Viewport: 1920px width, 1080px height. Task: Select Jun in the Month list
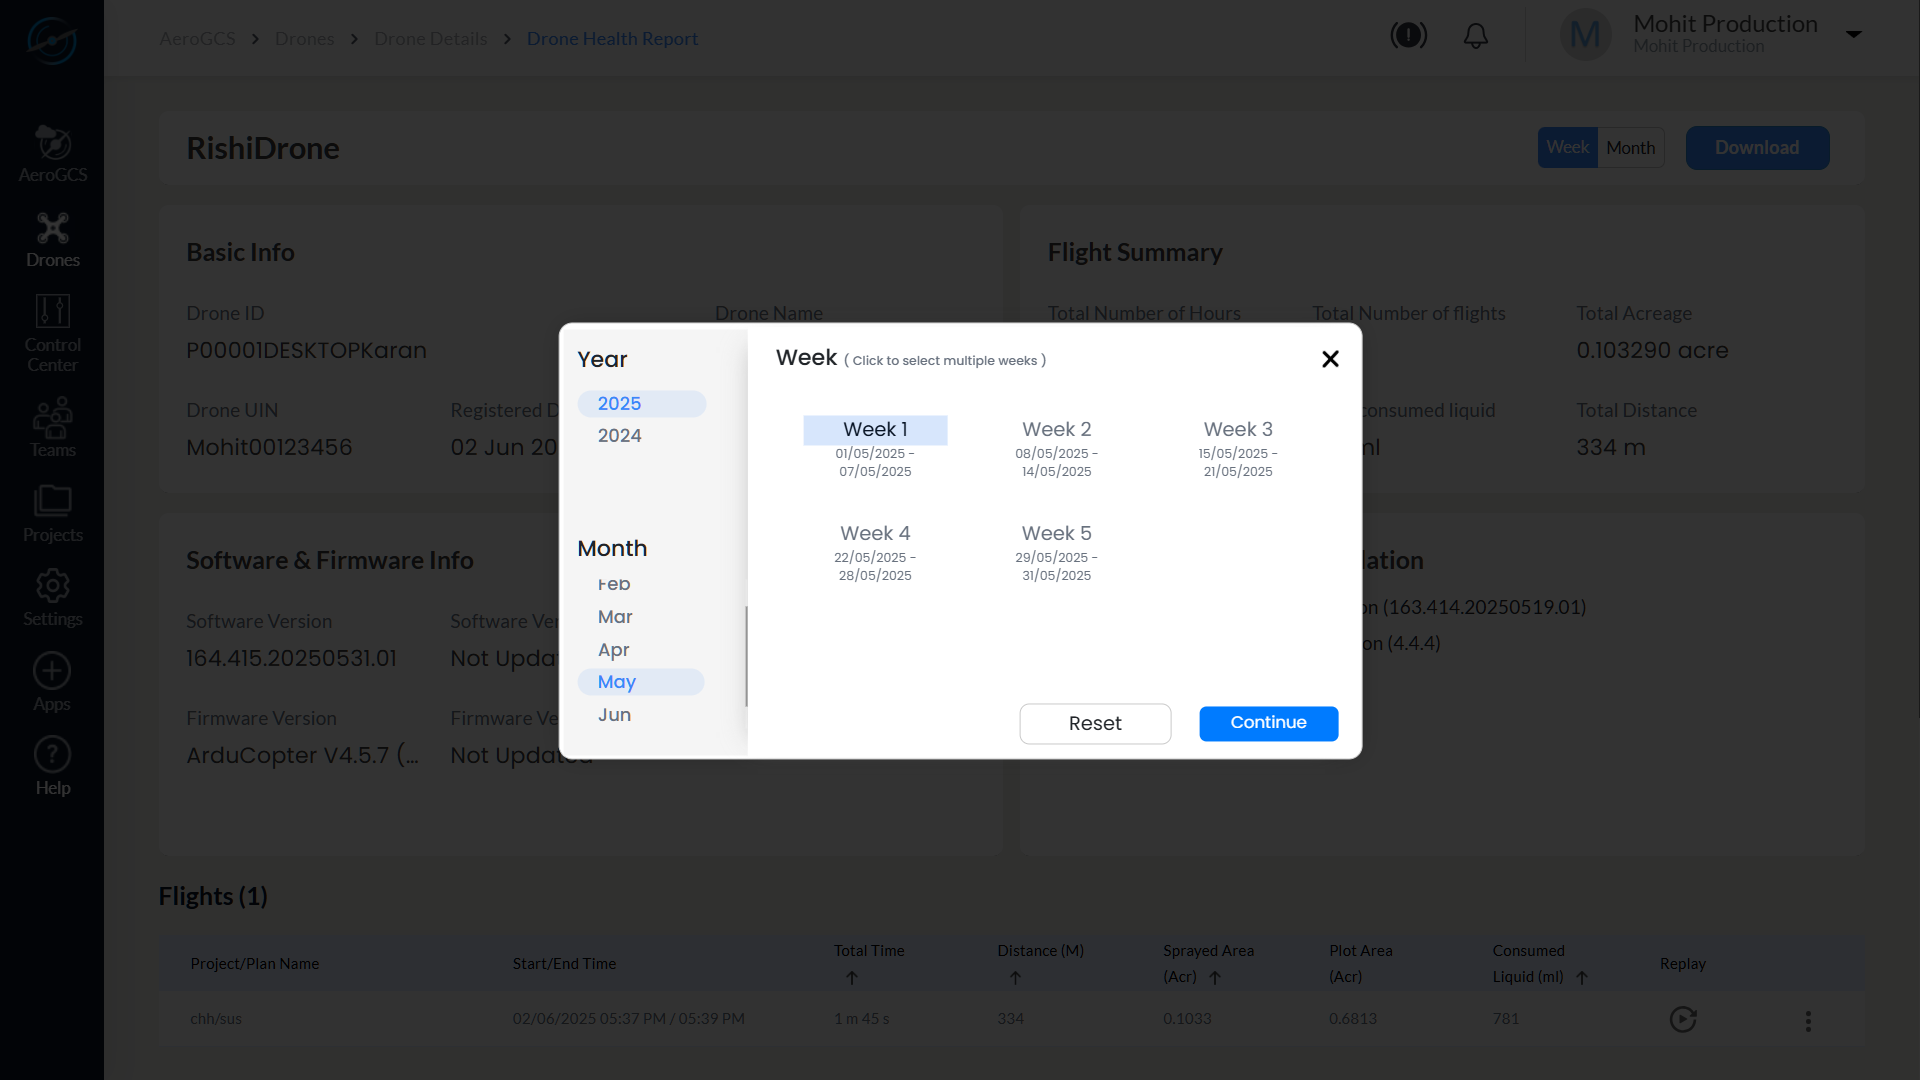tap(615, 715)
